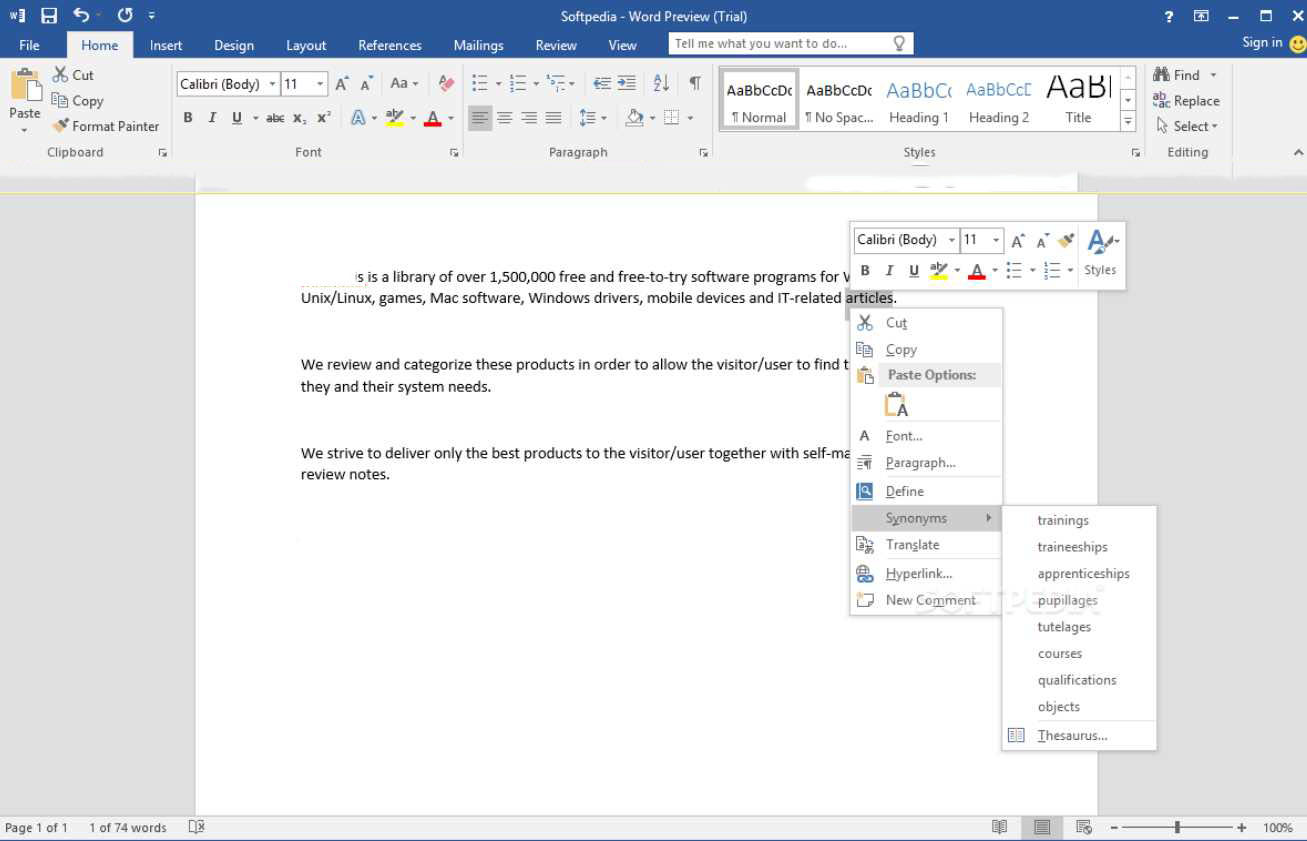Image resolution: width=1307 pixels, height=841 pixels.
Task: Adjust the zoom slider in status bar
Action: [1178, 828]
